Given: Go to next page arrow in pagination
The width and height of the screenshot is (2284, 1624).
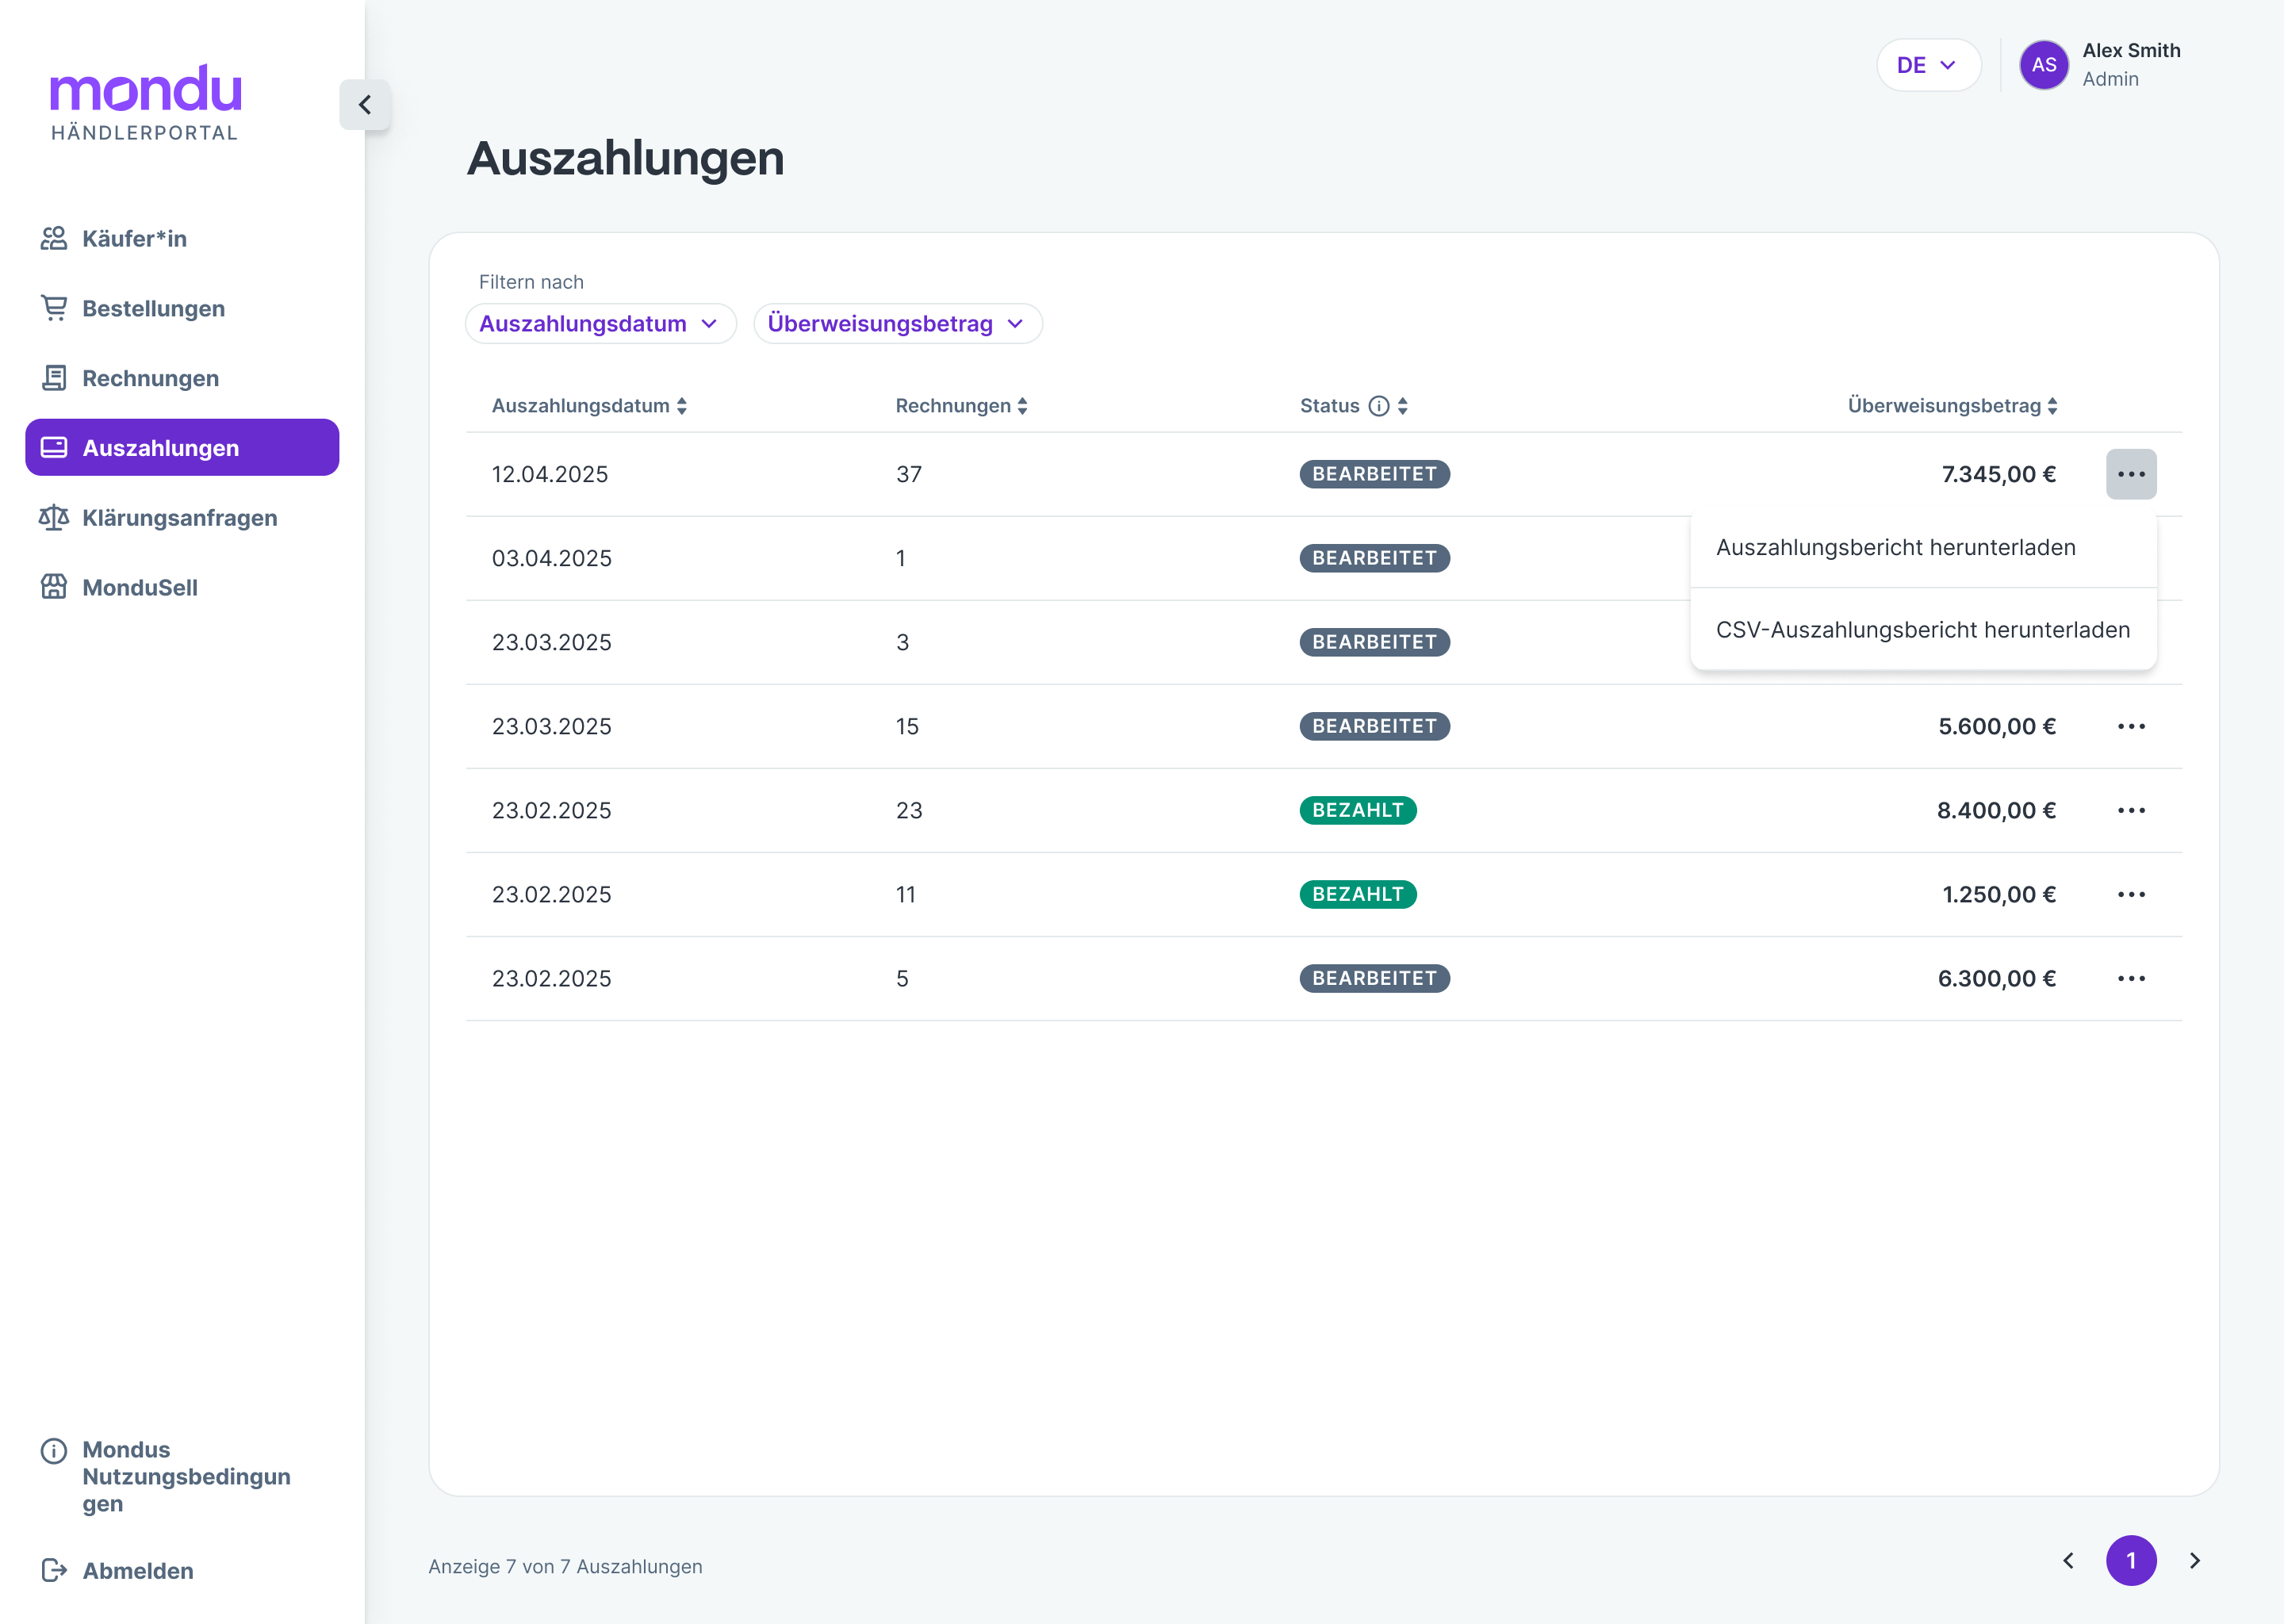Looking at the screenshot, I should click(x=2194, y=1560).
